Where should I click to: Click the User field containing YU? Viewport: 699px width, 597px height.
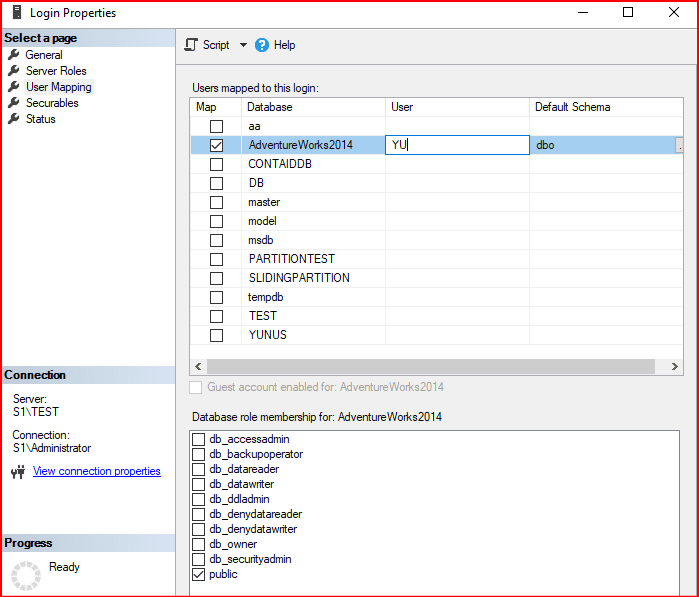coord(457,145)
